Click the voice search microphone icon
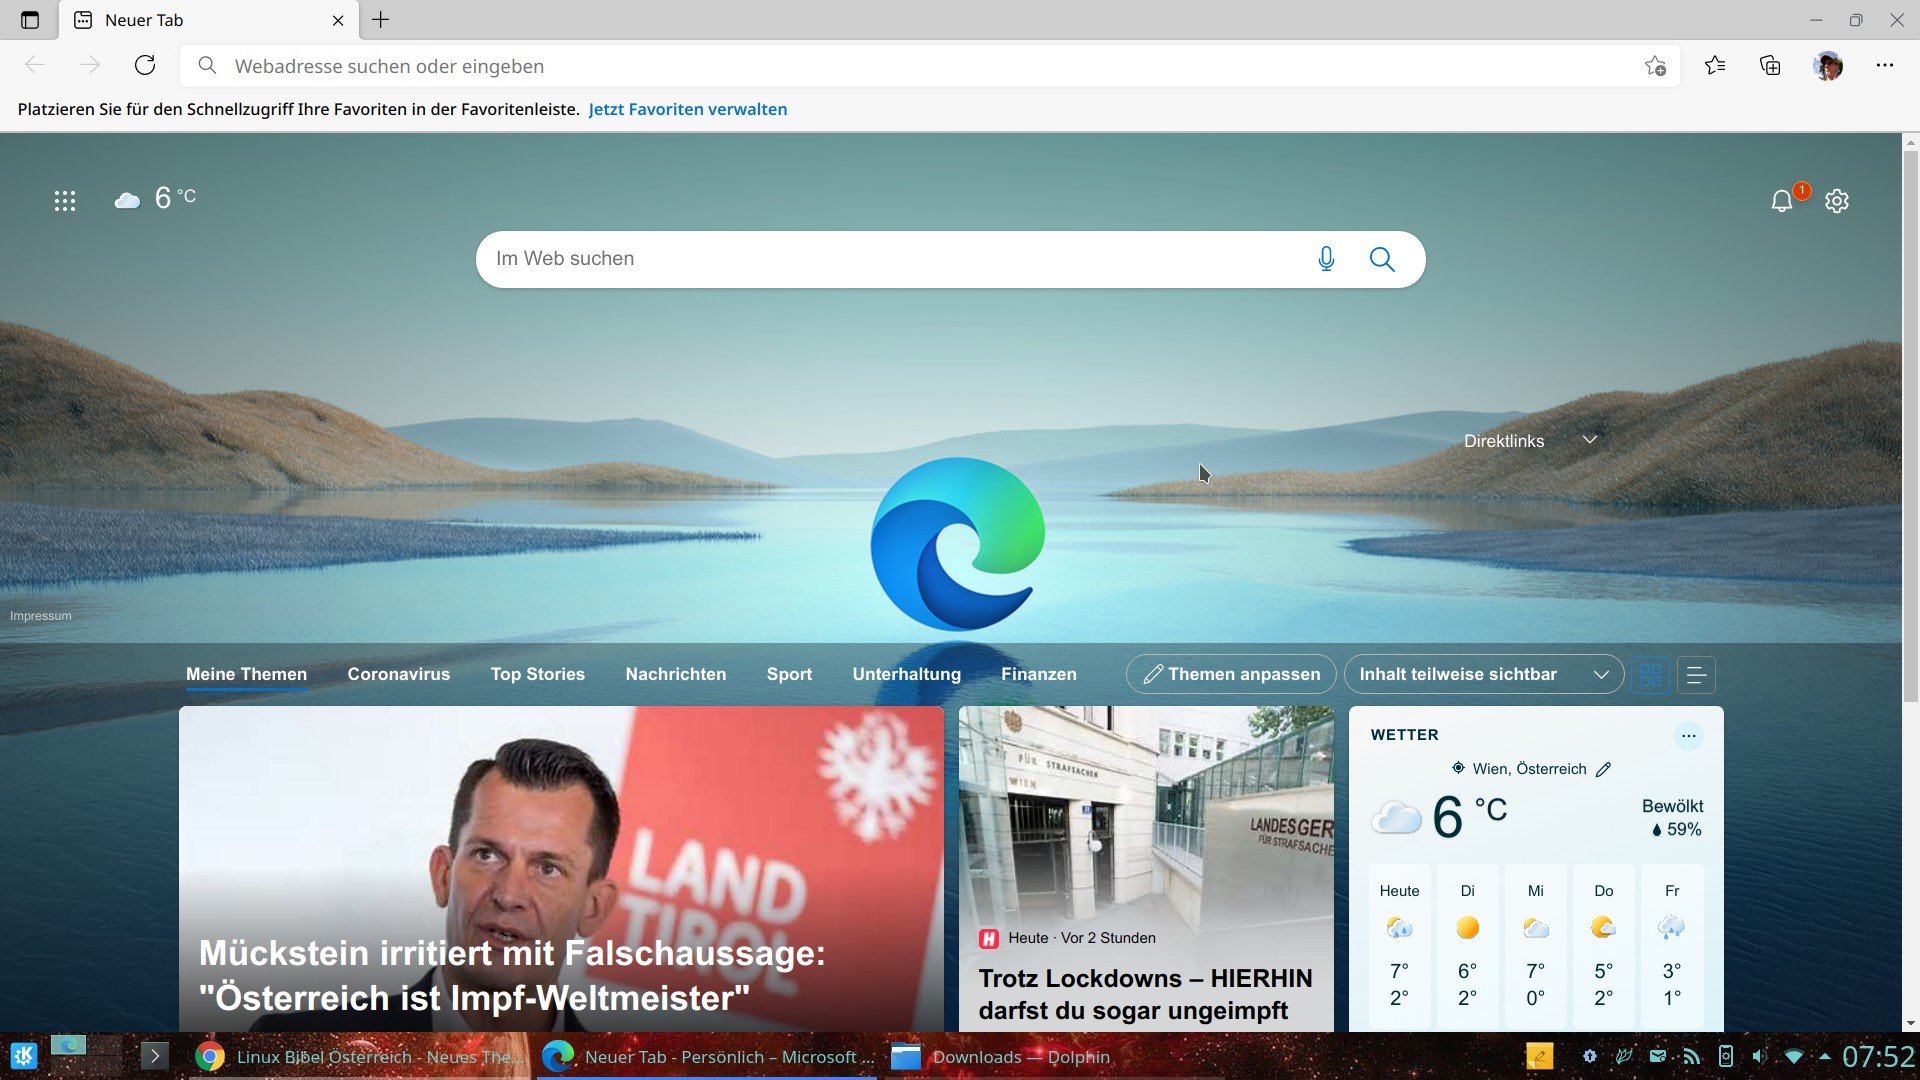Viewport: 1920px width, 1080px height. point(1325,259)
